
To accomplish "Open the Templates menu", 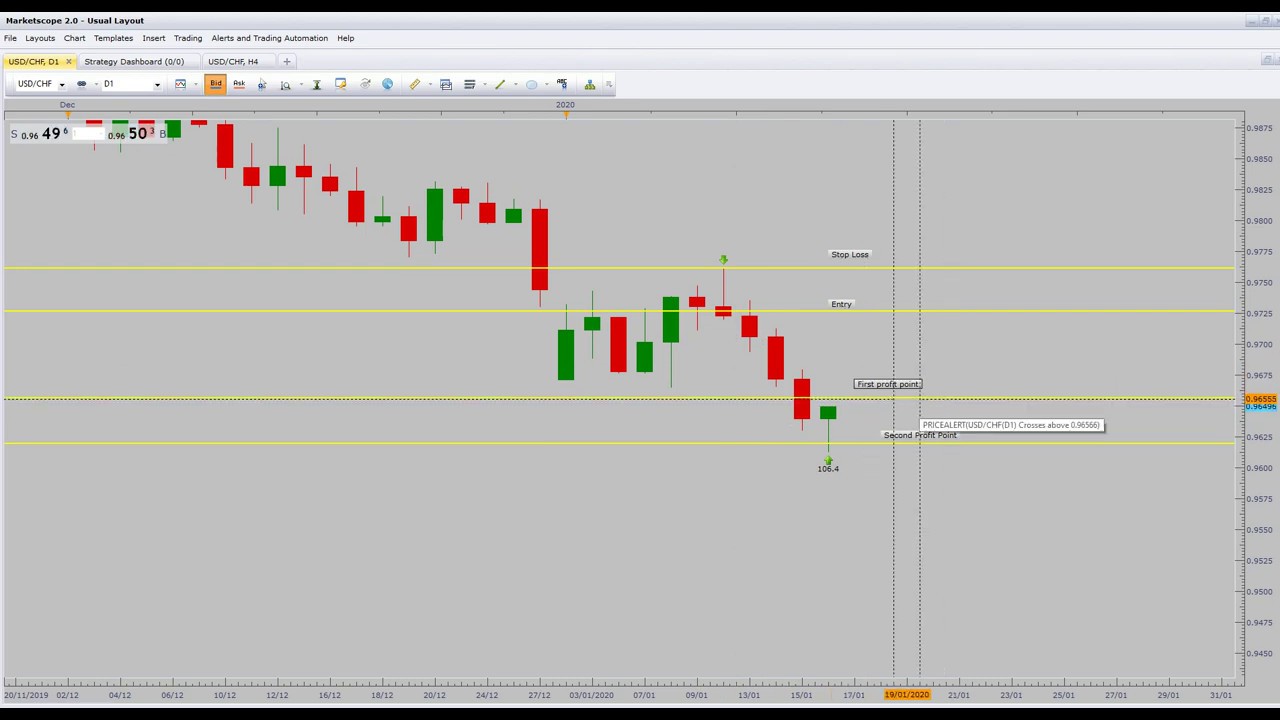I will tap(113, 38).
